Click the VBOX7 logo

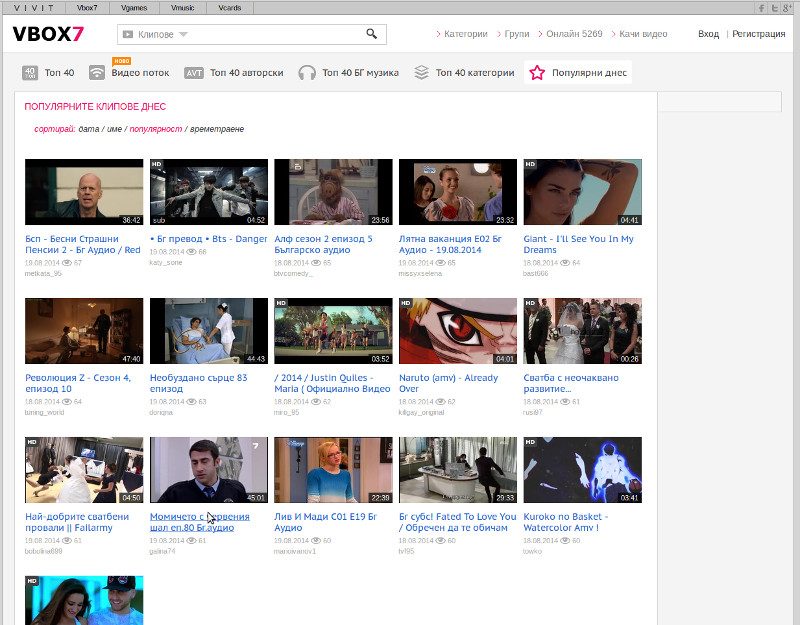pyautogui.click(x=48, y=34)
